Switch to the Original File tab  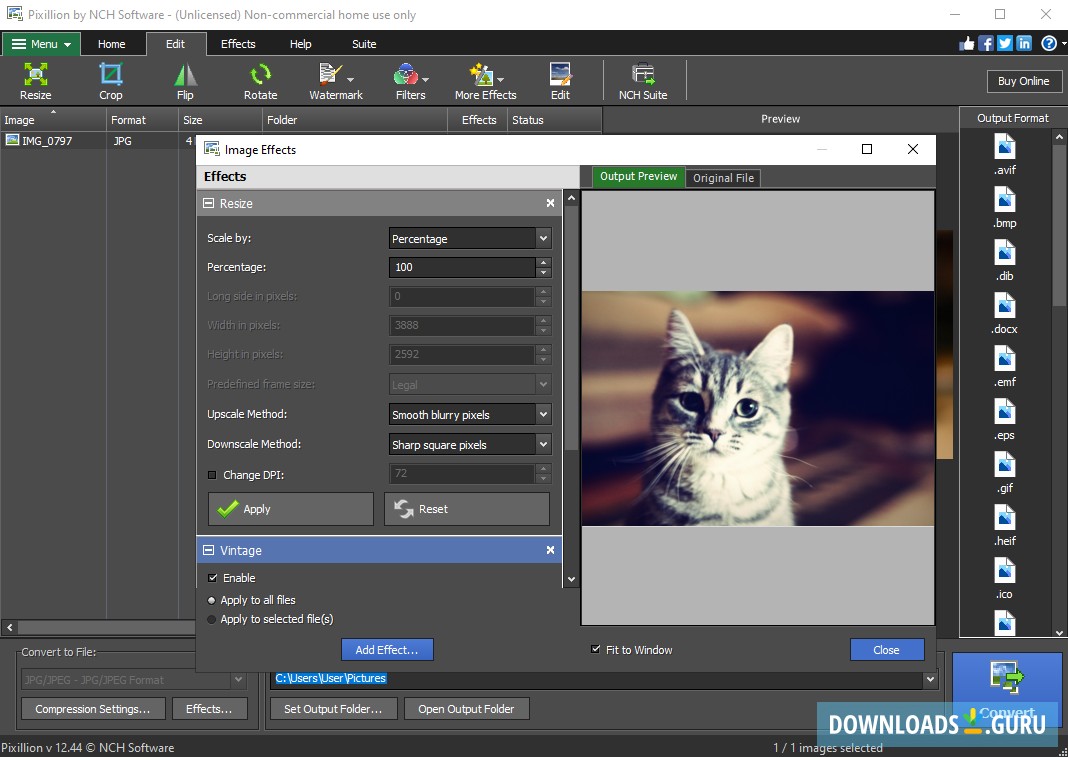(x=722, y=177)
